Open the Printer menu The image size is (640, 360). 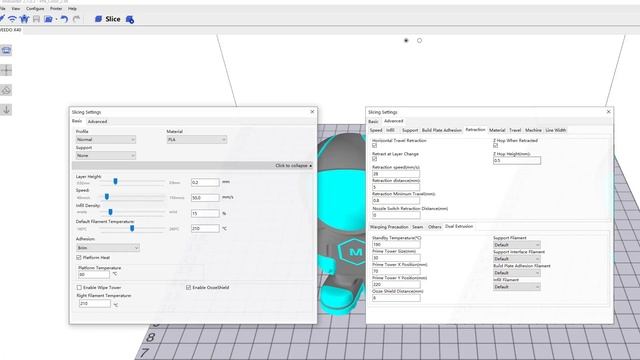click(56, 9)
